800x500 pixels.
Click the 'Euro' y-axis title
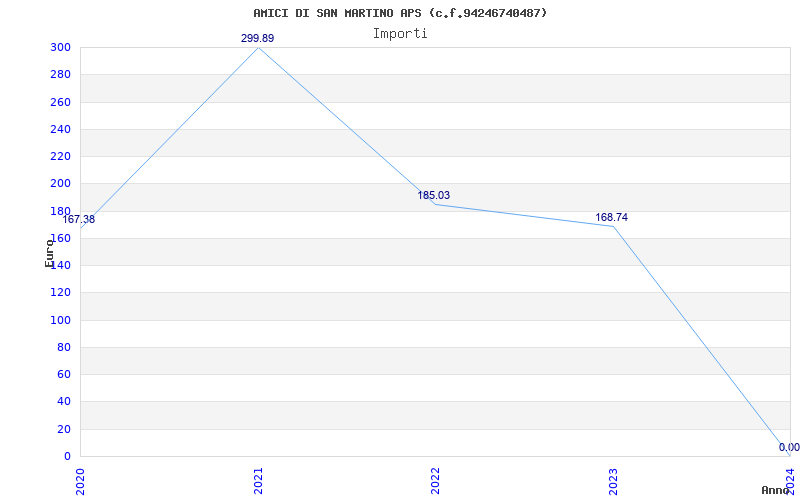pyautogui.click(x=49, y=254)
